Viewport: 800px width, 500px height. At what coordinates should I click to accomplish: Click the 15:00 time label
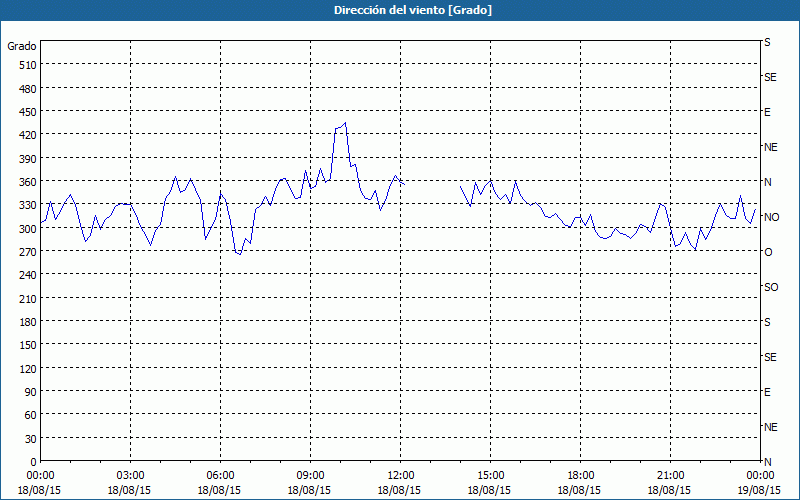coord(490,476)
